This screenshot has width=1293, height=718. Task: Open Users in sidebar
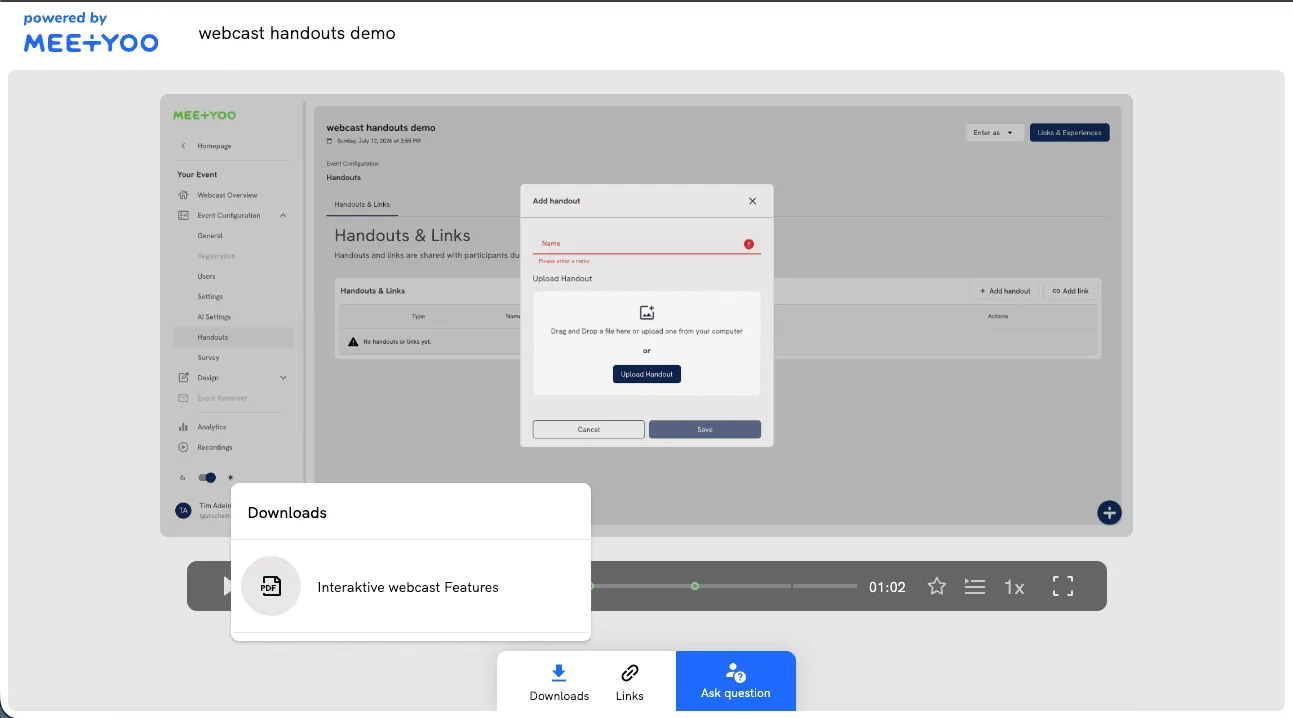pos(206,276)
